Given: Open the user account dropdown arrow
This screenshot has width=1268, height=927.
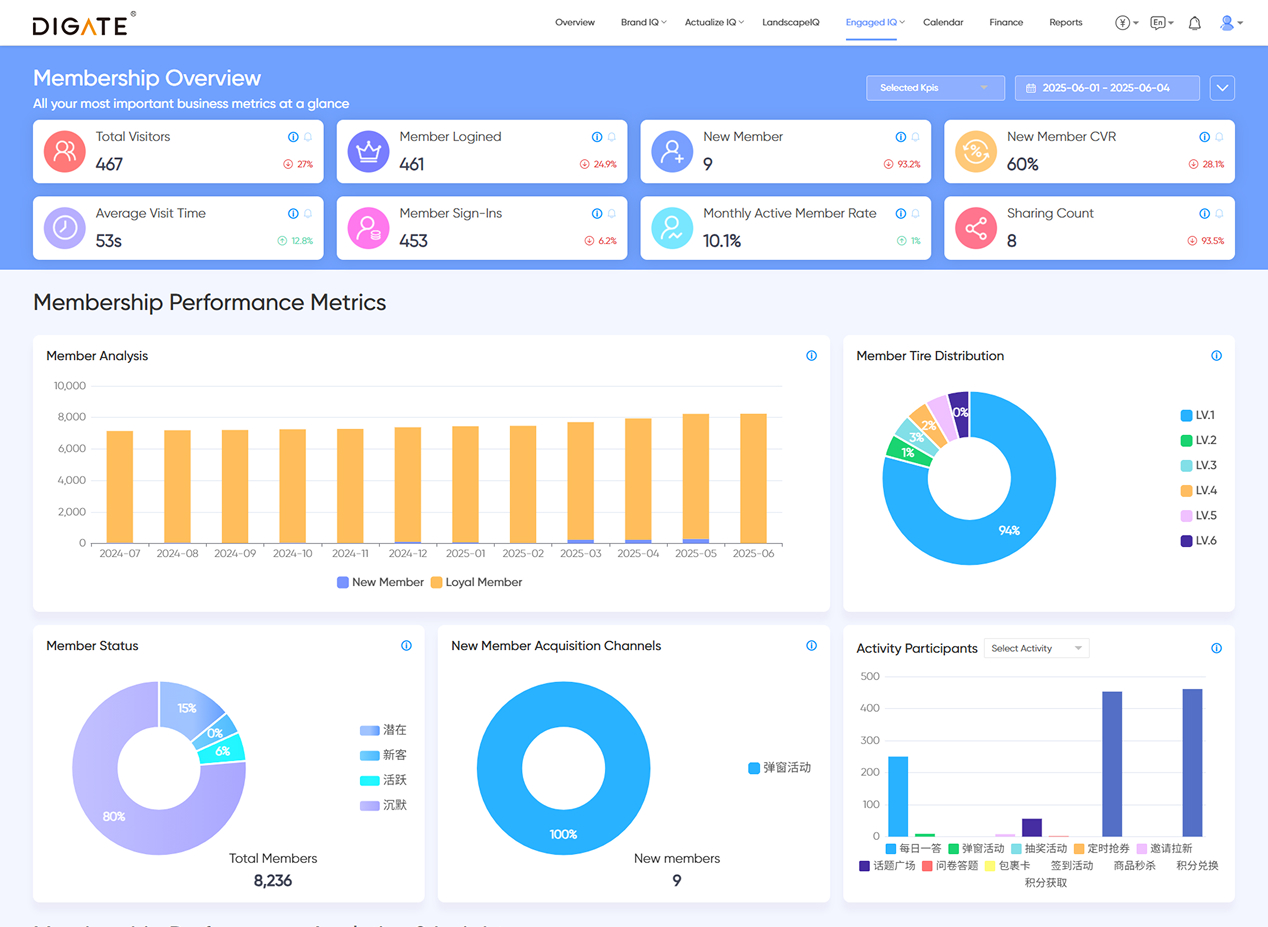Looking at the screenshot, I should coord(1240,23).
